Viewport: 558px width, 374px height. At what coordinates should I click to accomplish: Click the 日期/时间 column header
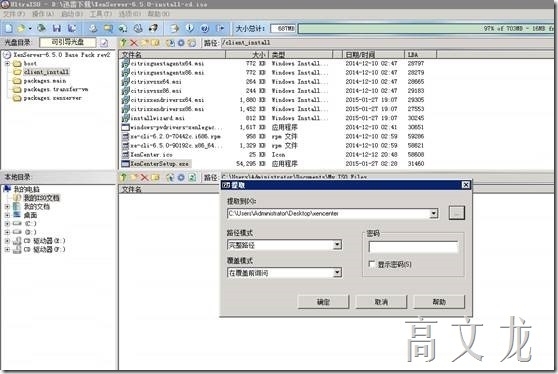coord(374,54)
